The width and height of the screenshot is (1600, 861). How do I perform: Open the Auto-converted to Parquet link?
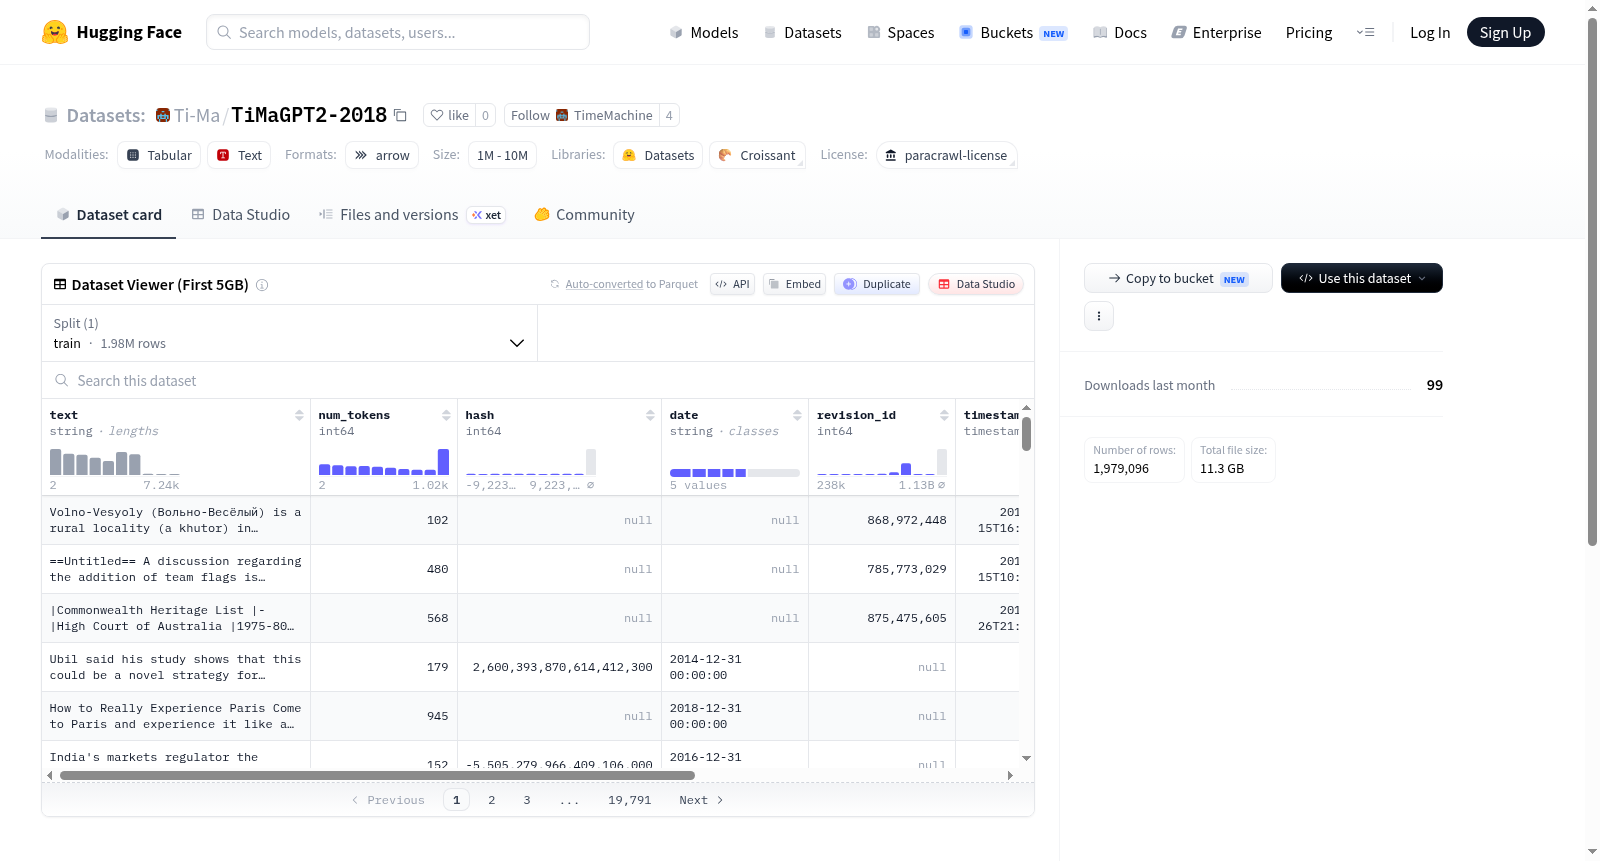[x=604, y=285]
